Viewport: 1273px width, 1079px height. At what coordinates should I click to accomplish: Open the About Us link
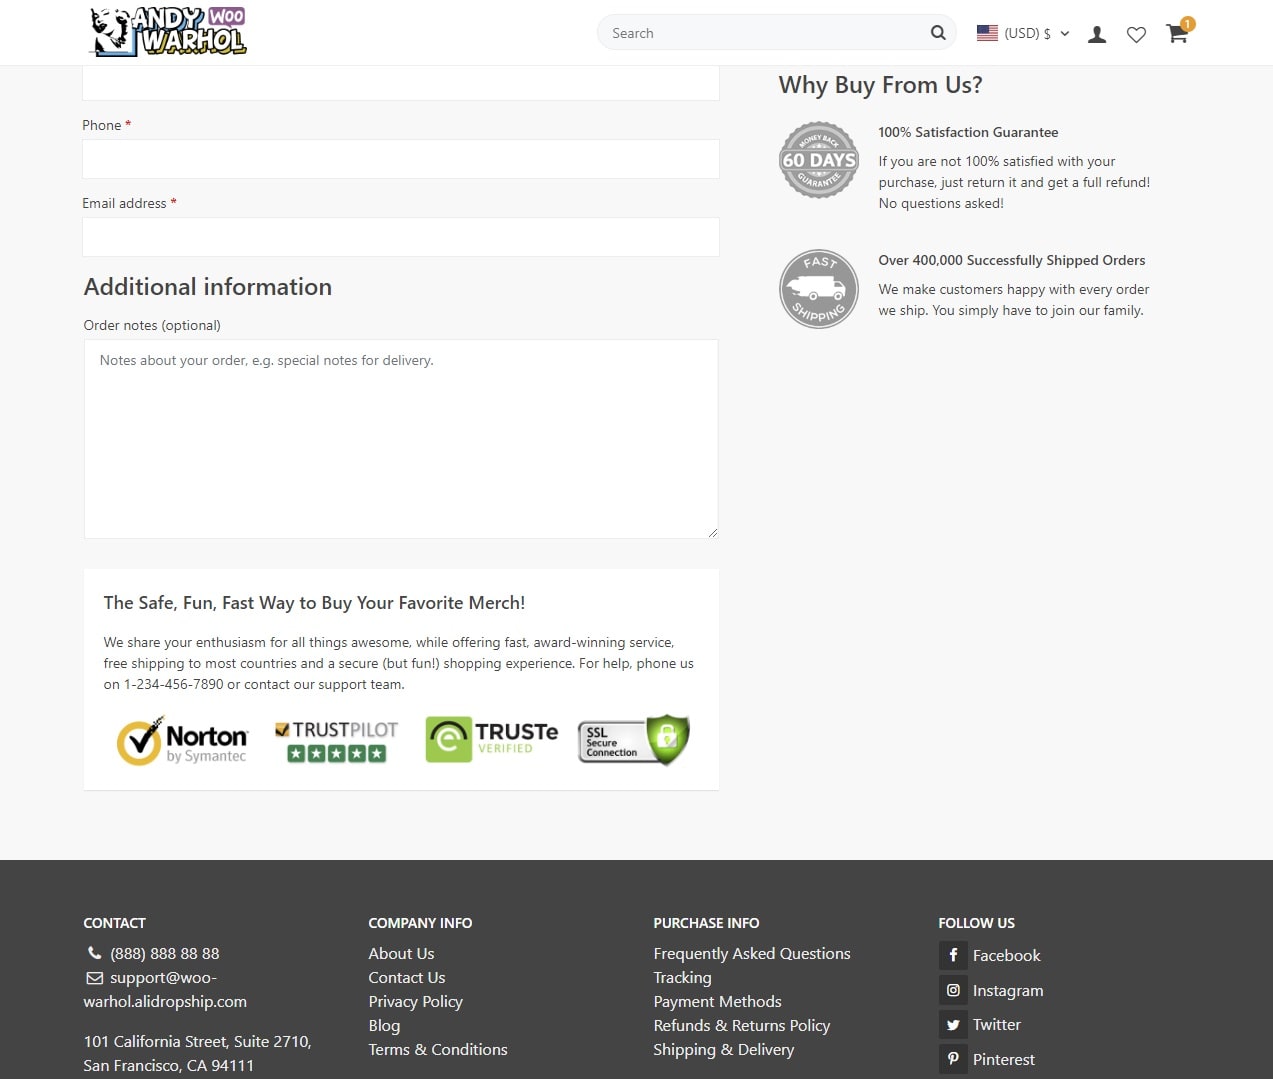click(x=401, y=954)
